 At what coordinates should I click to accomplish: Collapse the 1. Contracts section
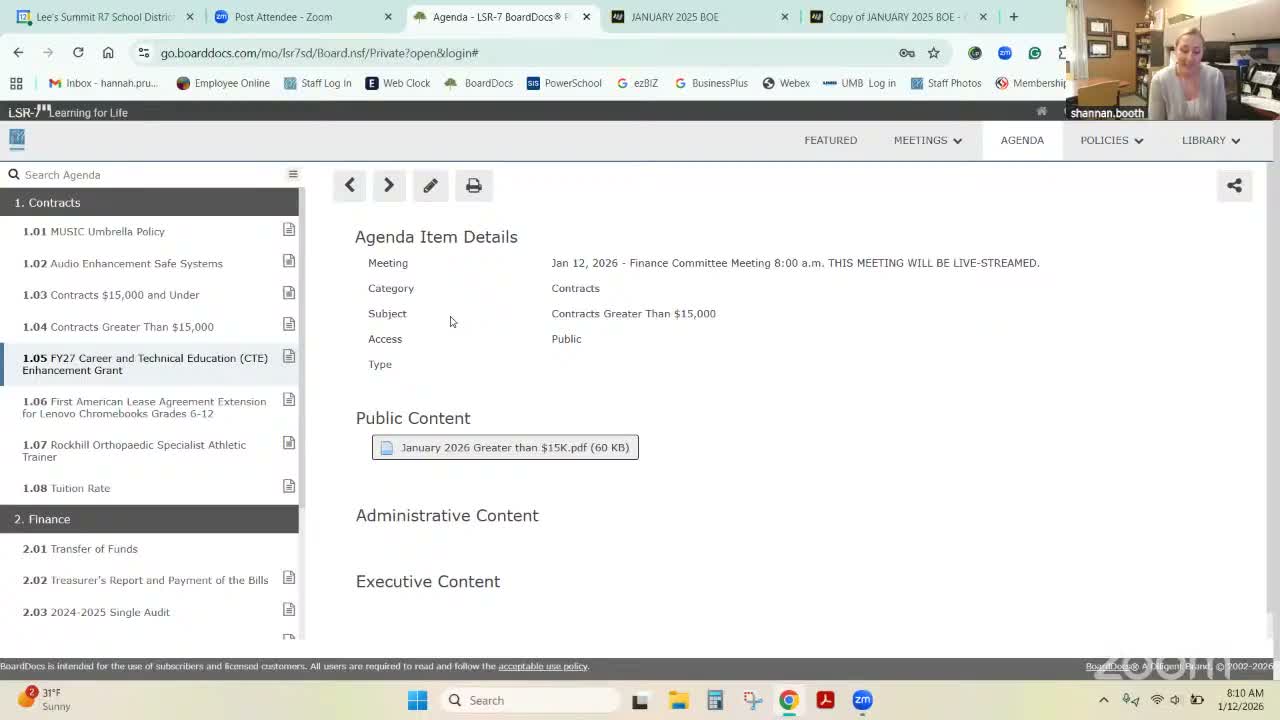[149, 202]
